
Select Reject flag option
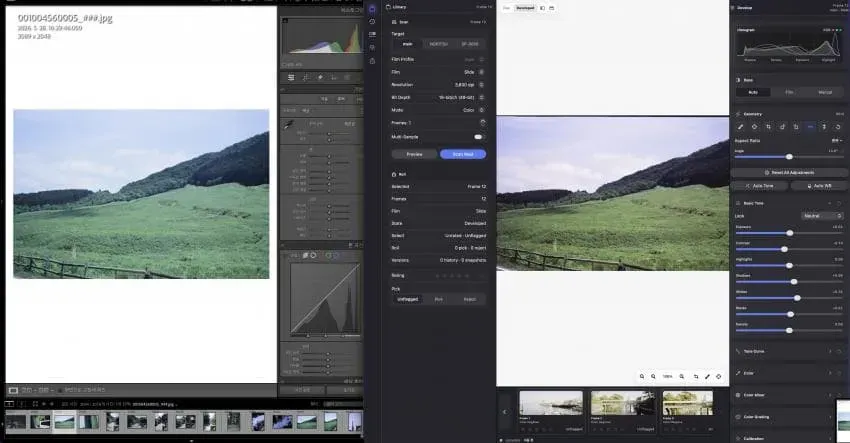click(469, 299)
